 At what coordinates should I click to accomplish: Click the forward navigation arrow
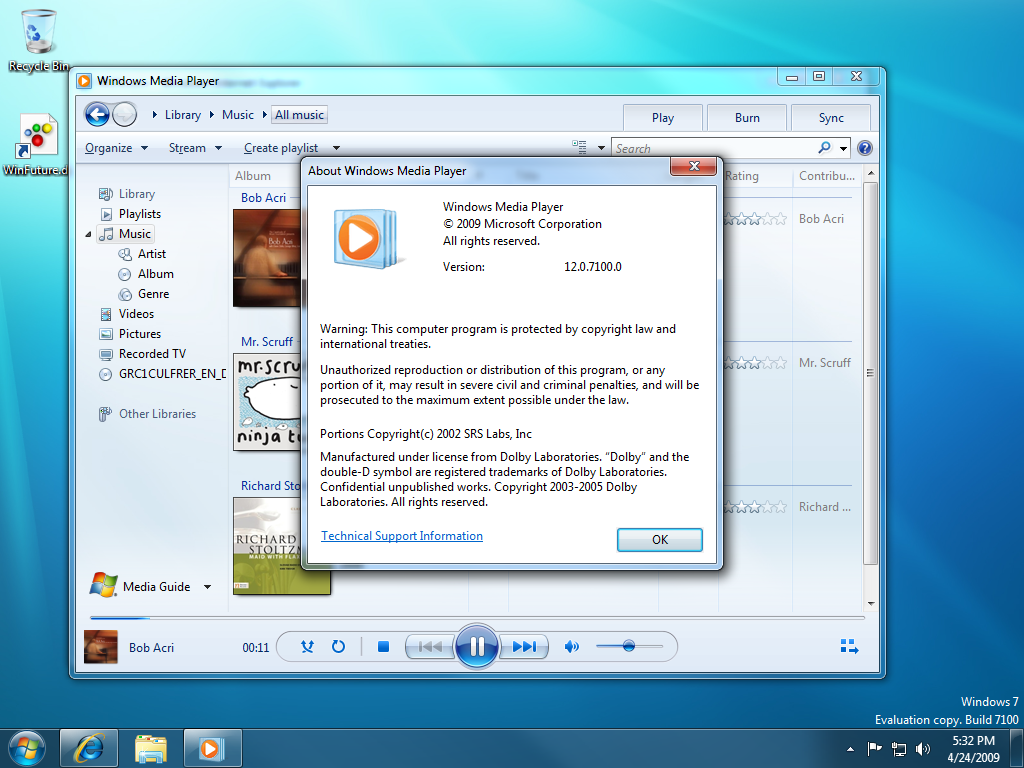click(124, 115)
